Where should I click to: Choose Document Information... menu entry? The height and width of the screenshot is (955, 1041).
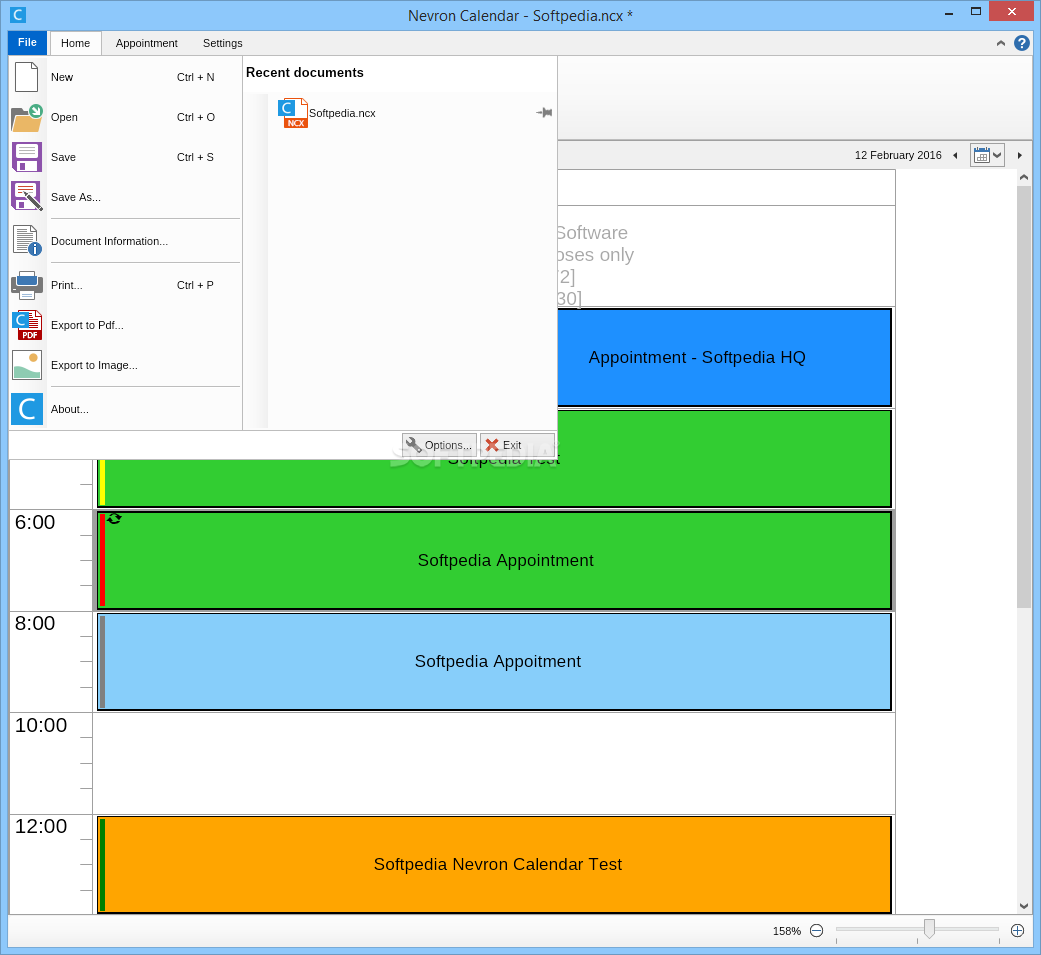click(125, 241)
